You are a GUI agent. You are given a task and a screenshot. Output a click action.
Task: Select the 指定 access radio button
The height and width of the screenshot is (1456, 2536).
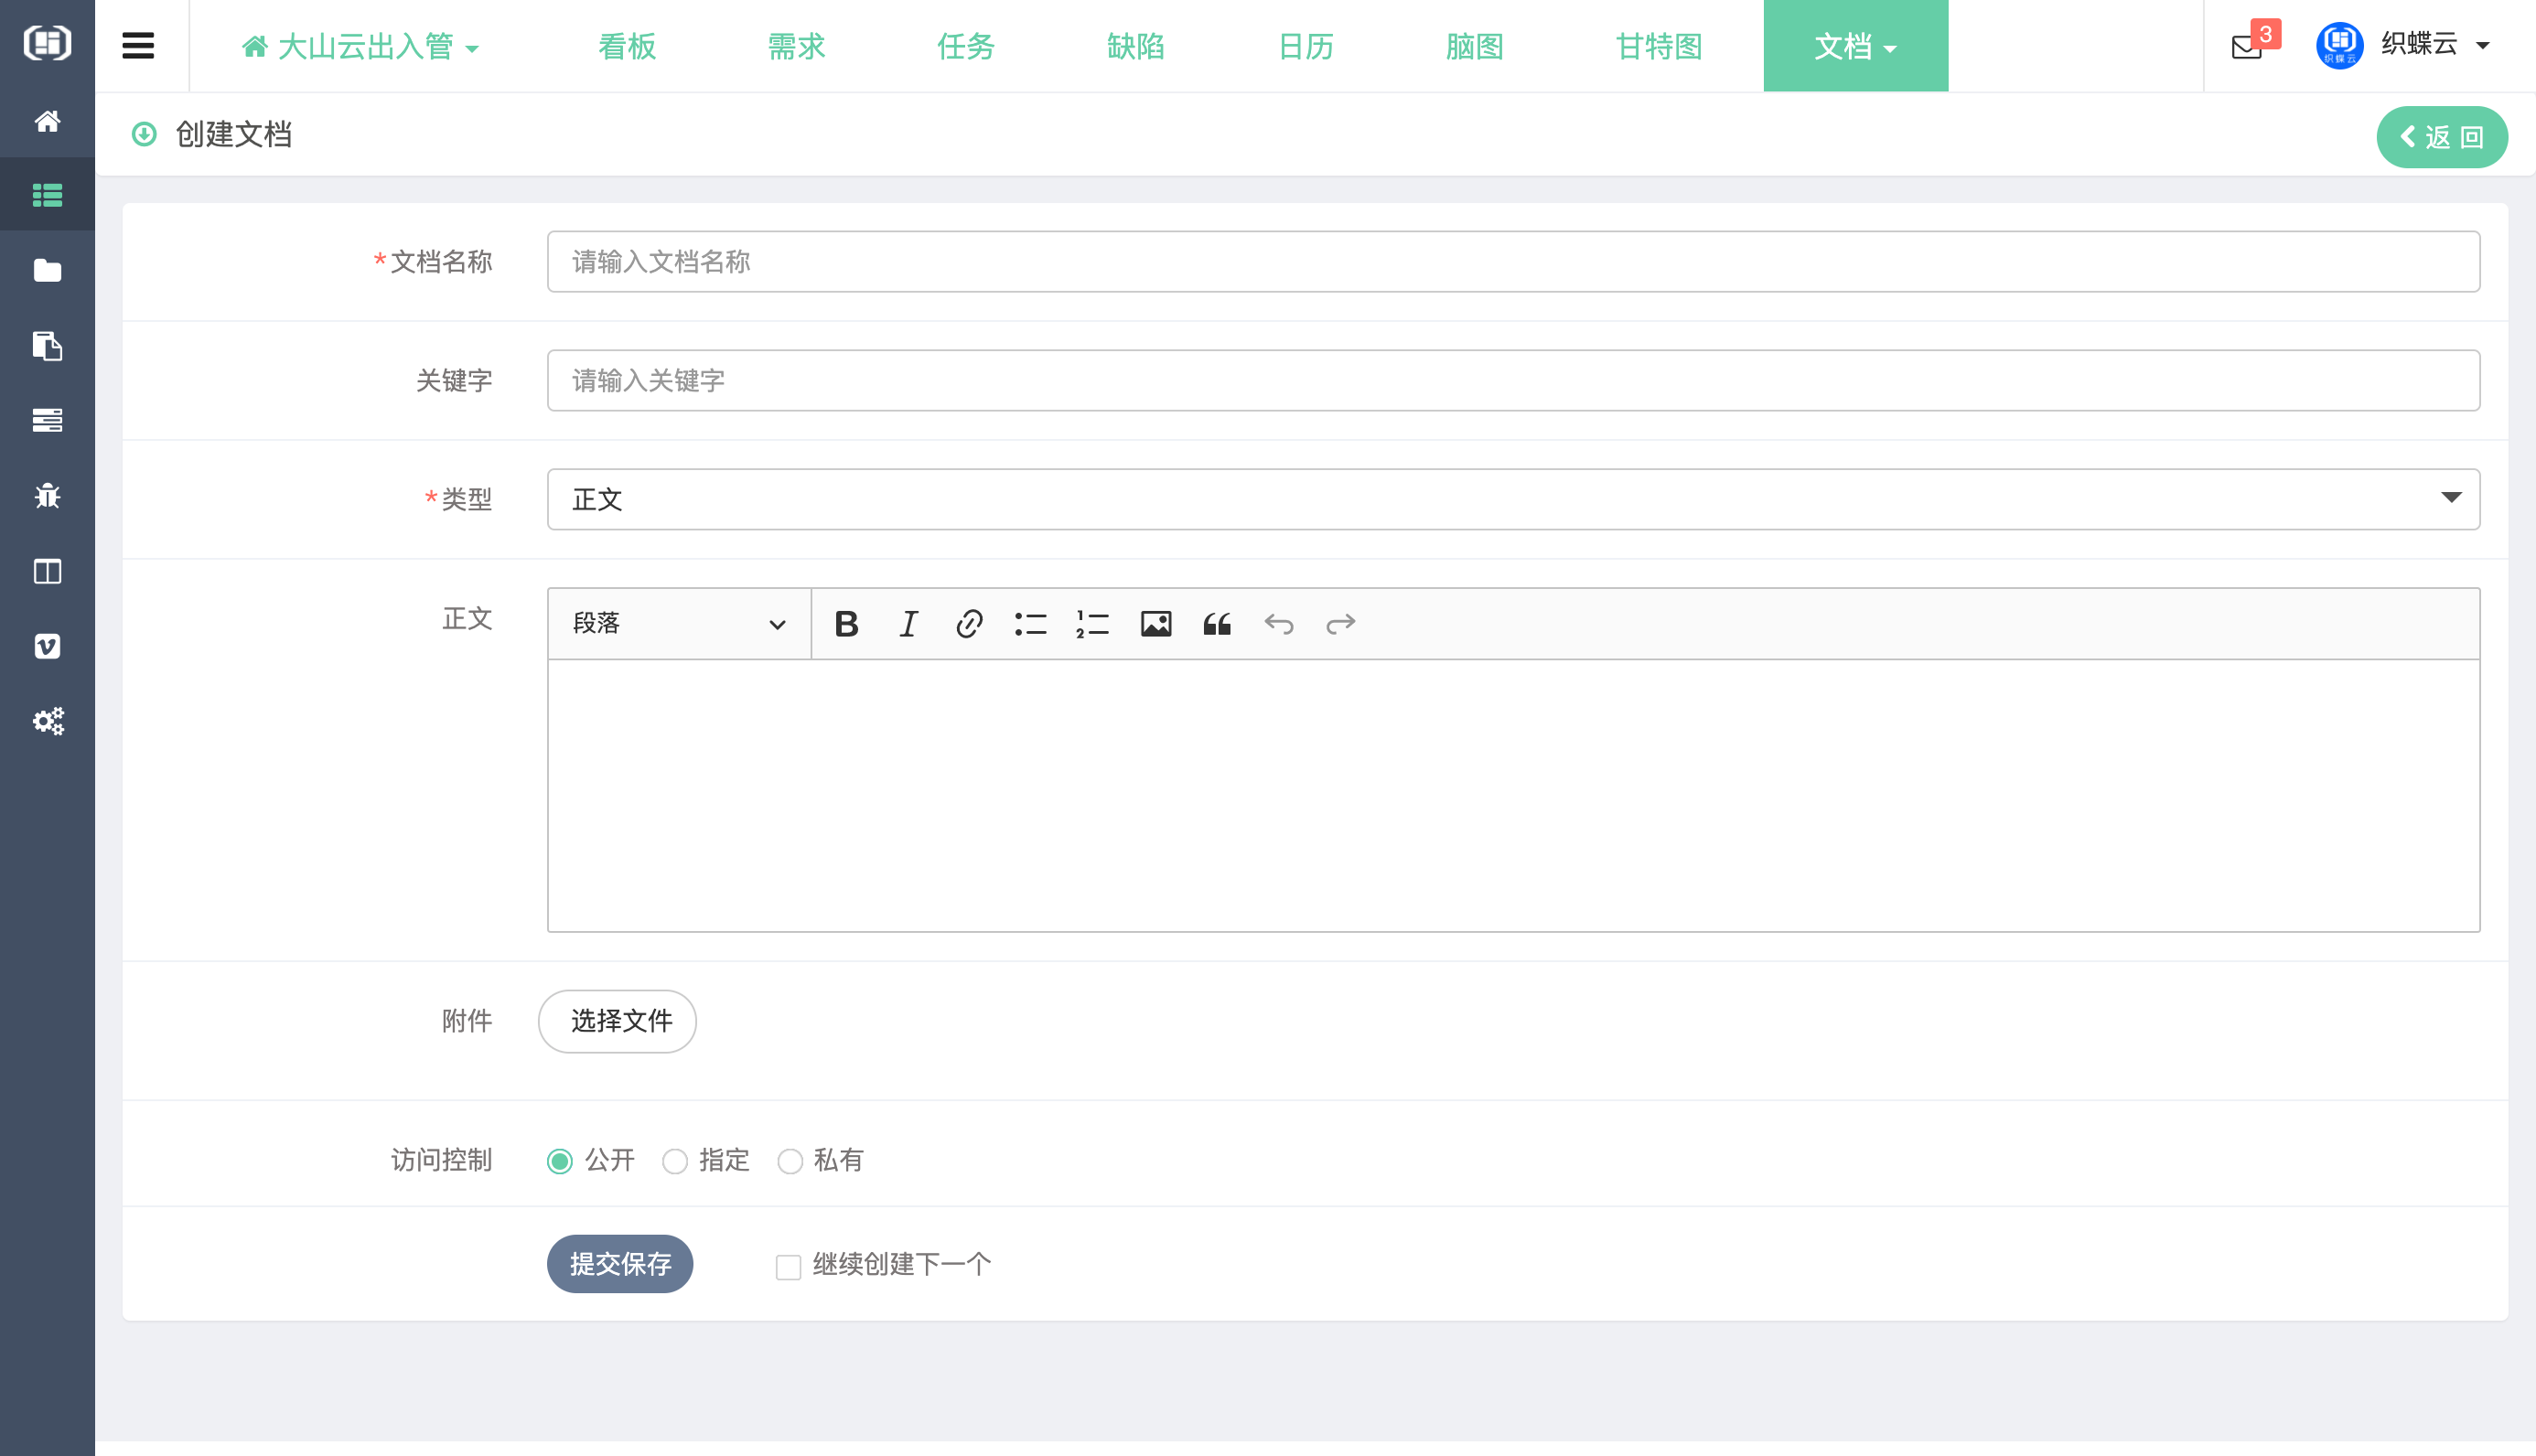tap(675, 1161)
